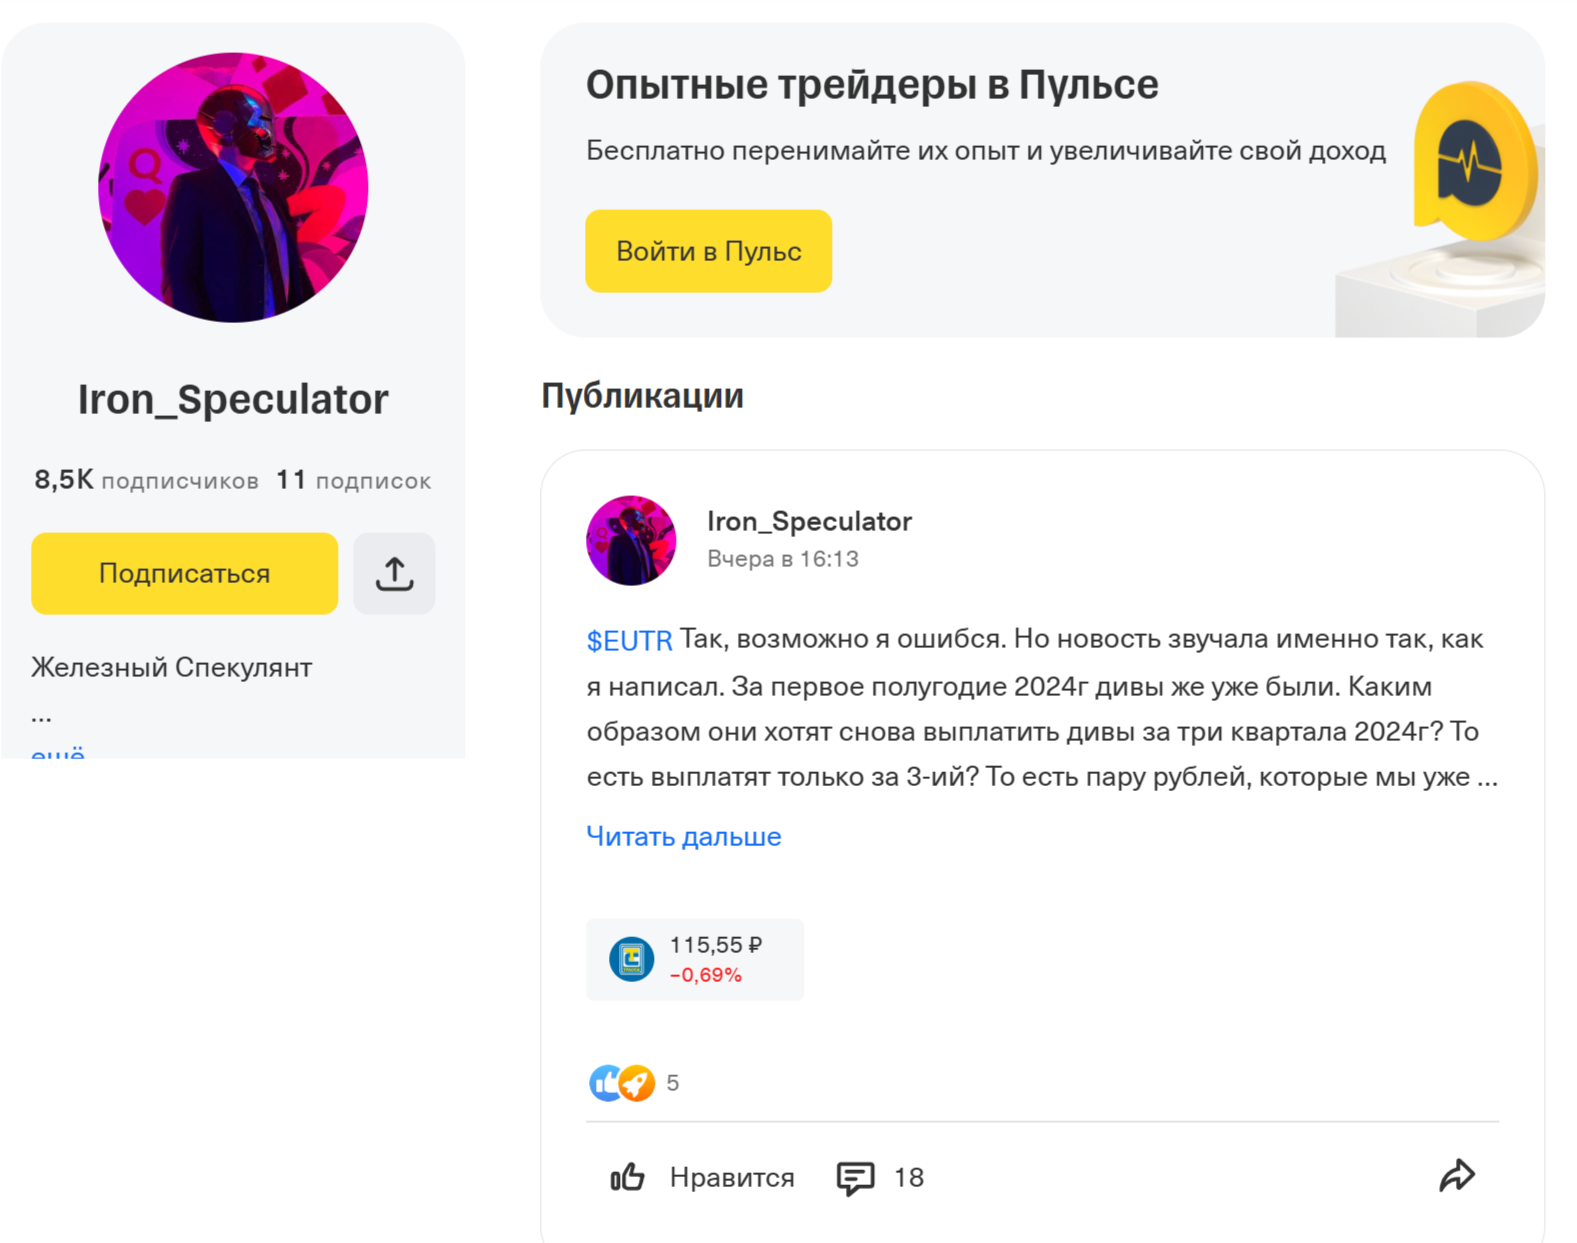This screenshot has width=1577, height=1243.
Task: Click the post timestamp Вчера в 16:13
Action: click(782, 559)
